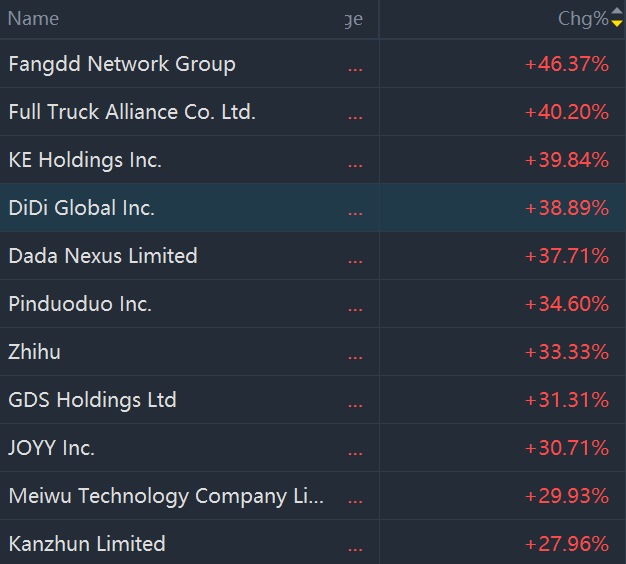This screenshot has height=564, width=626.
Task: Click the red ellipsis beside JOYY Inc.
Action: click(x=355, y=451)
